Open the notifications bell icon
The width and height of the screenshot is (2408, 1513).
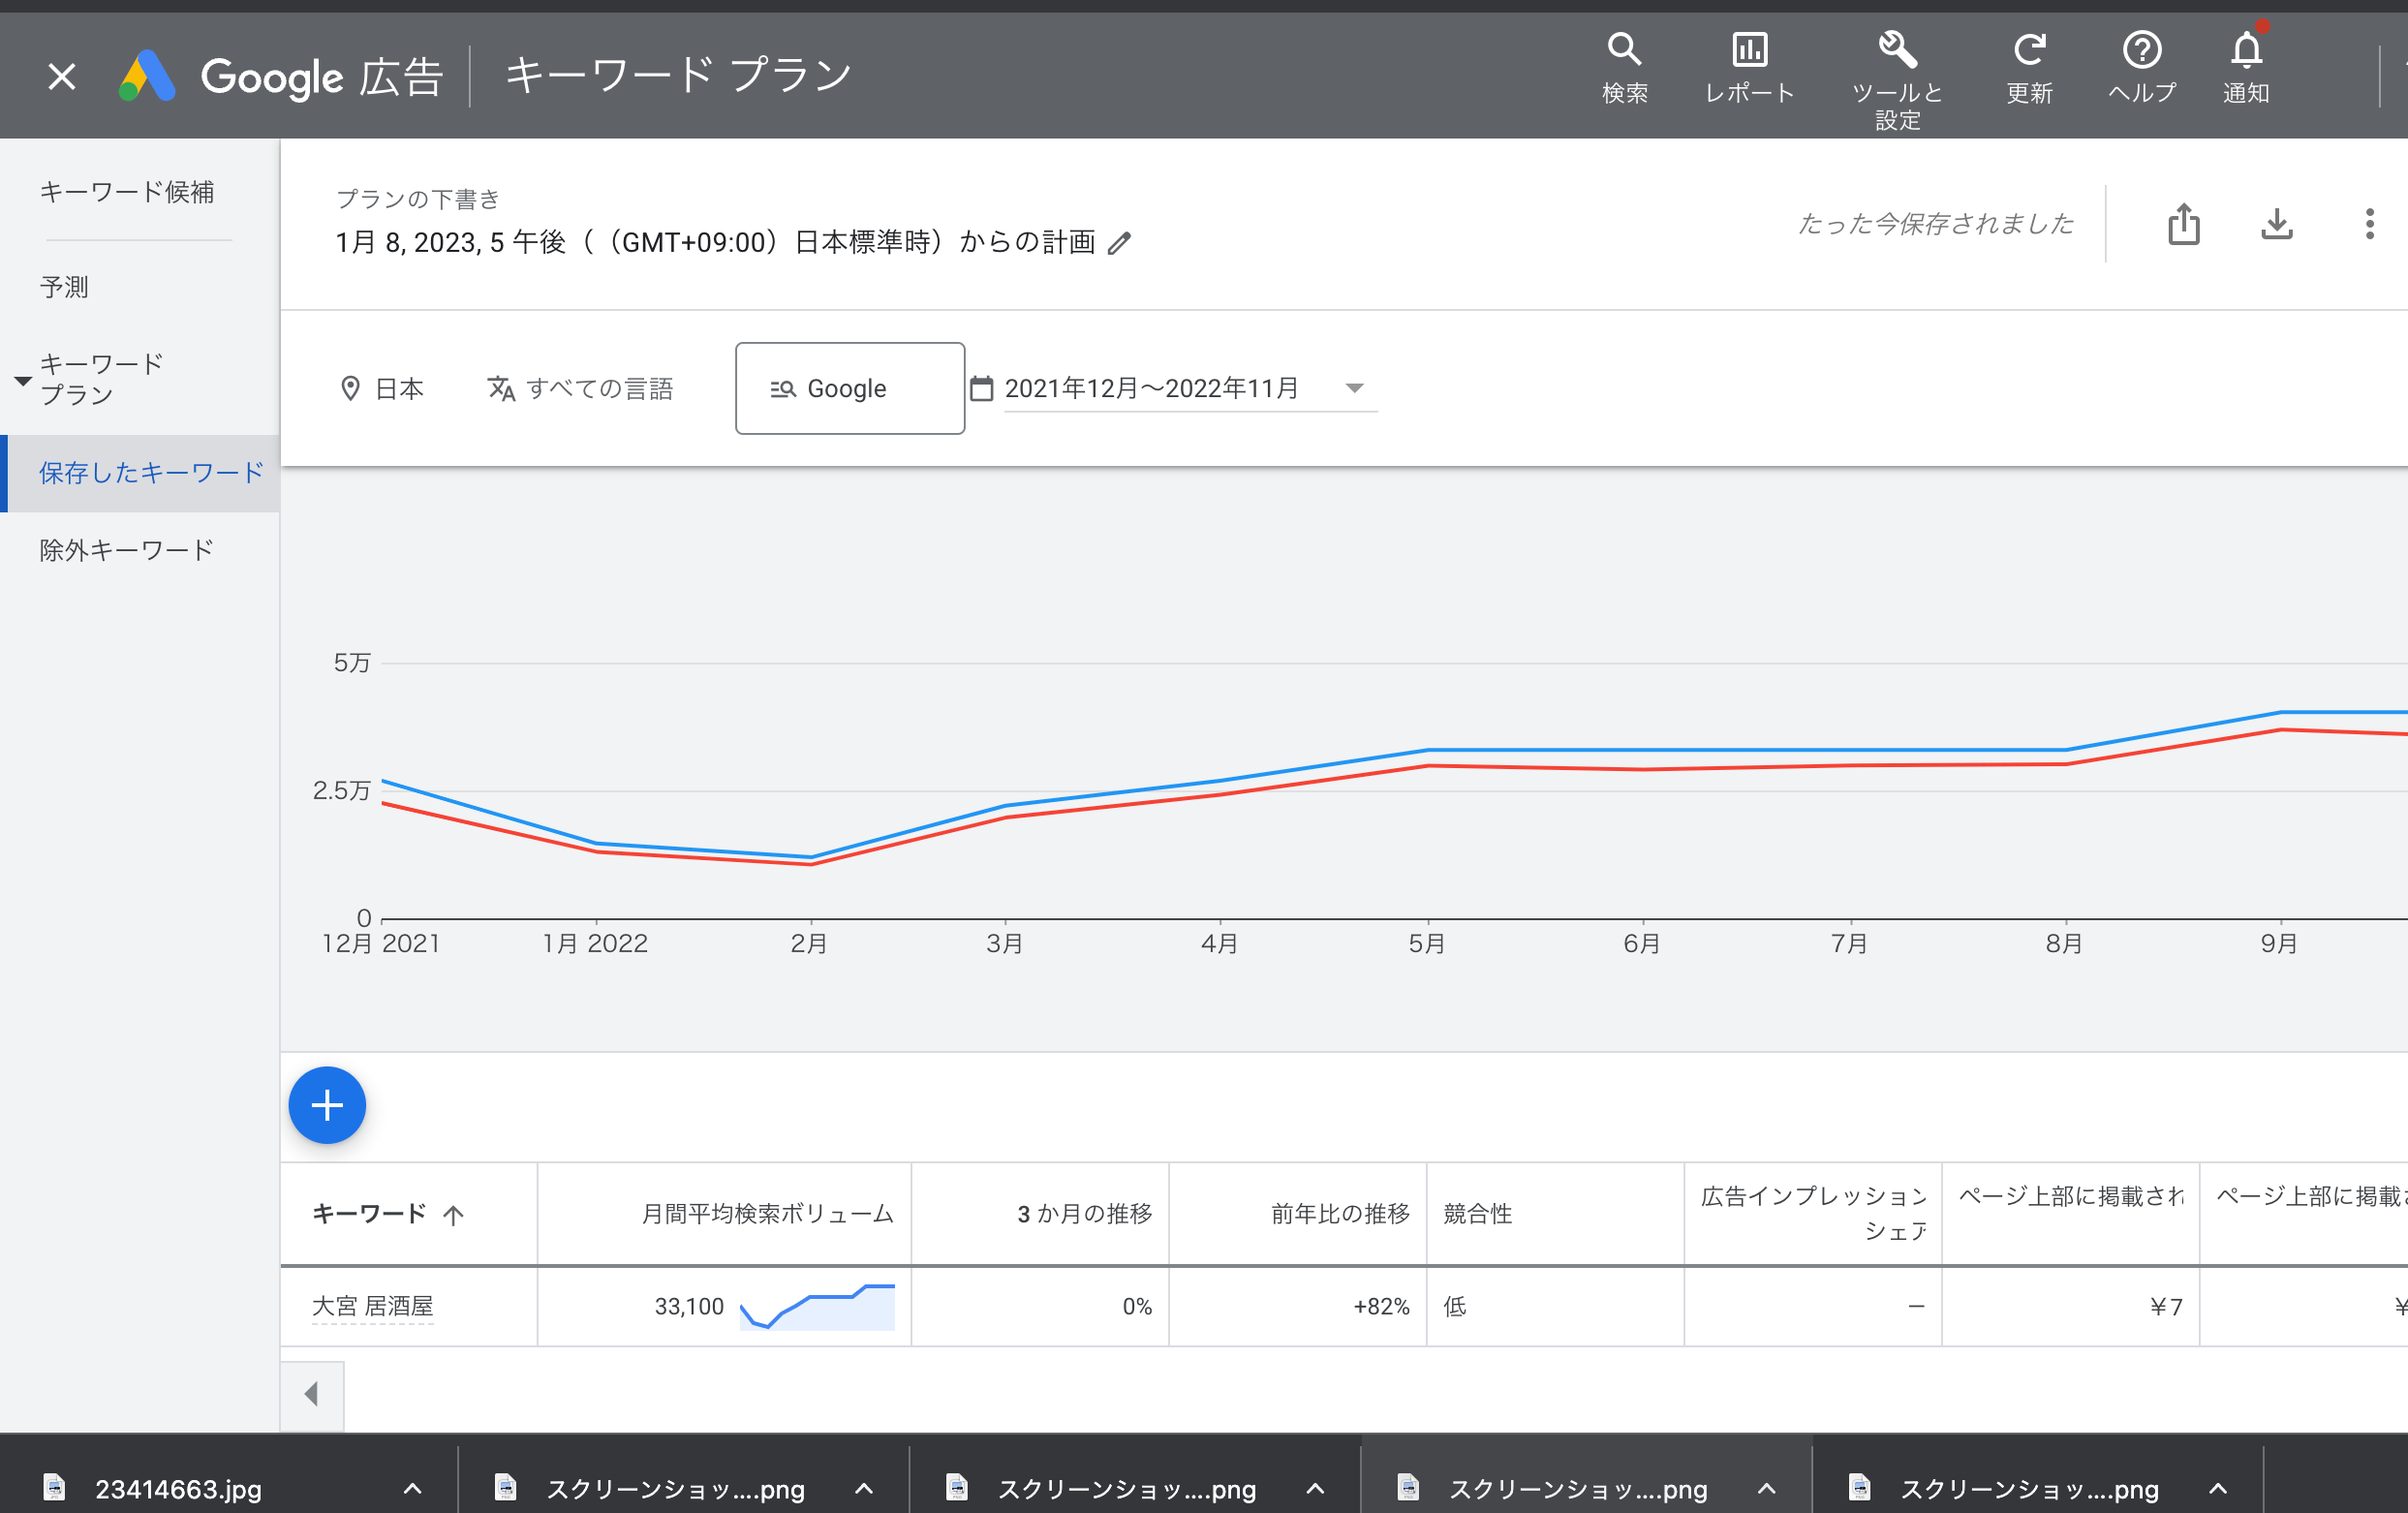(2246, 50)
